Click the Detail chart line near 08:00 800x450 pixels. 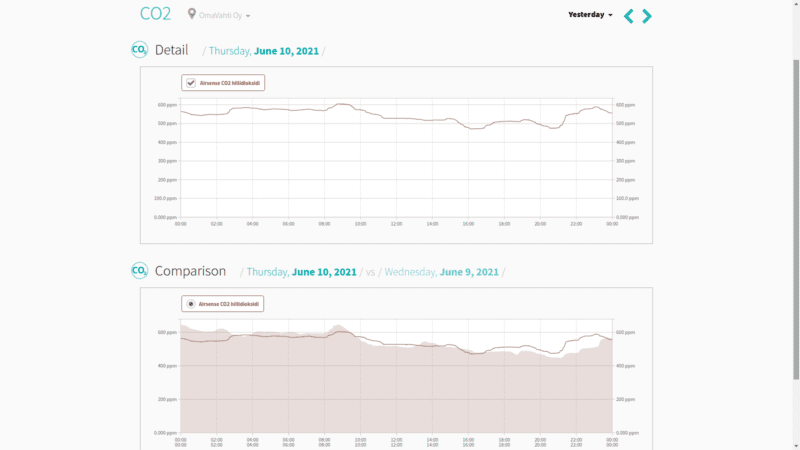[324, 110]
